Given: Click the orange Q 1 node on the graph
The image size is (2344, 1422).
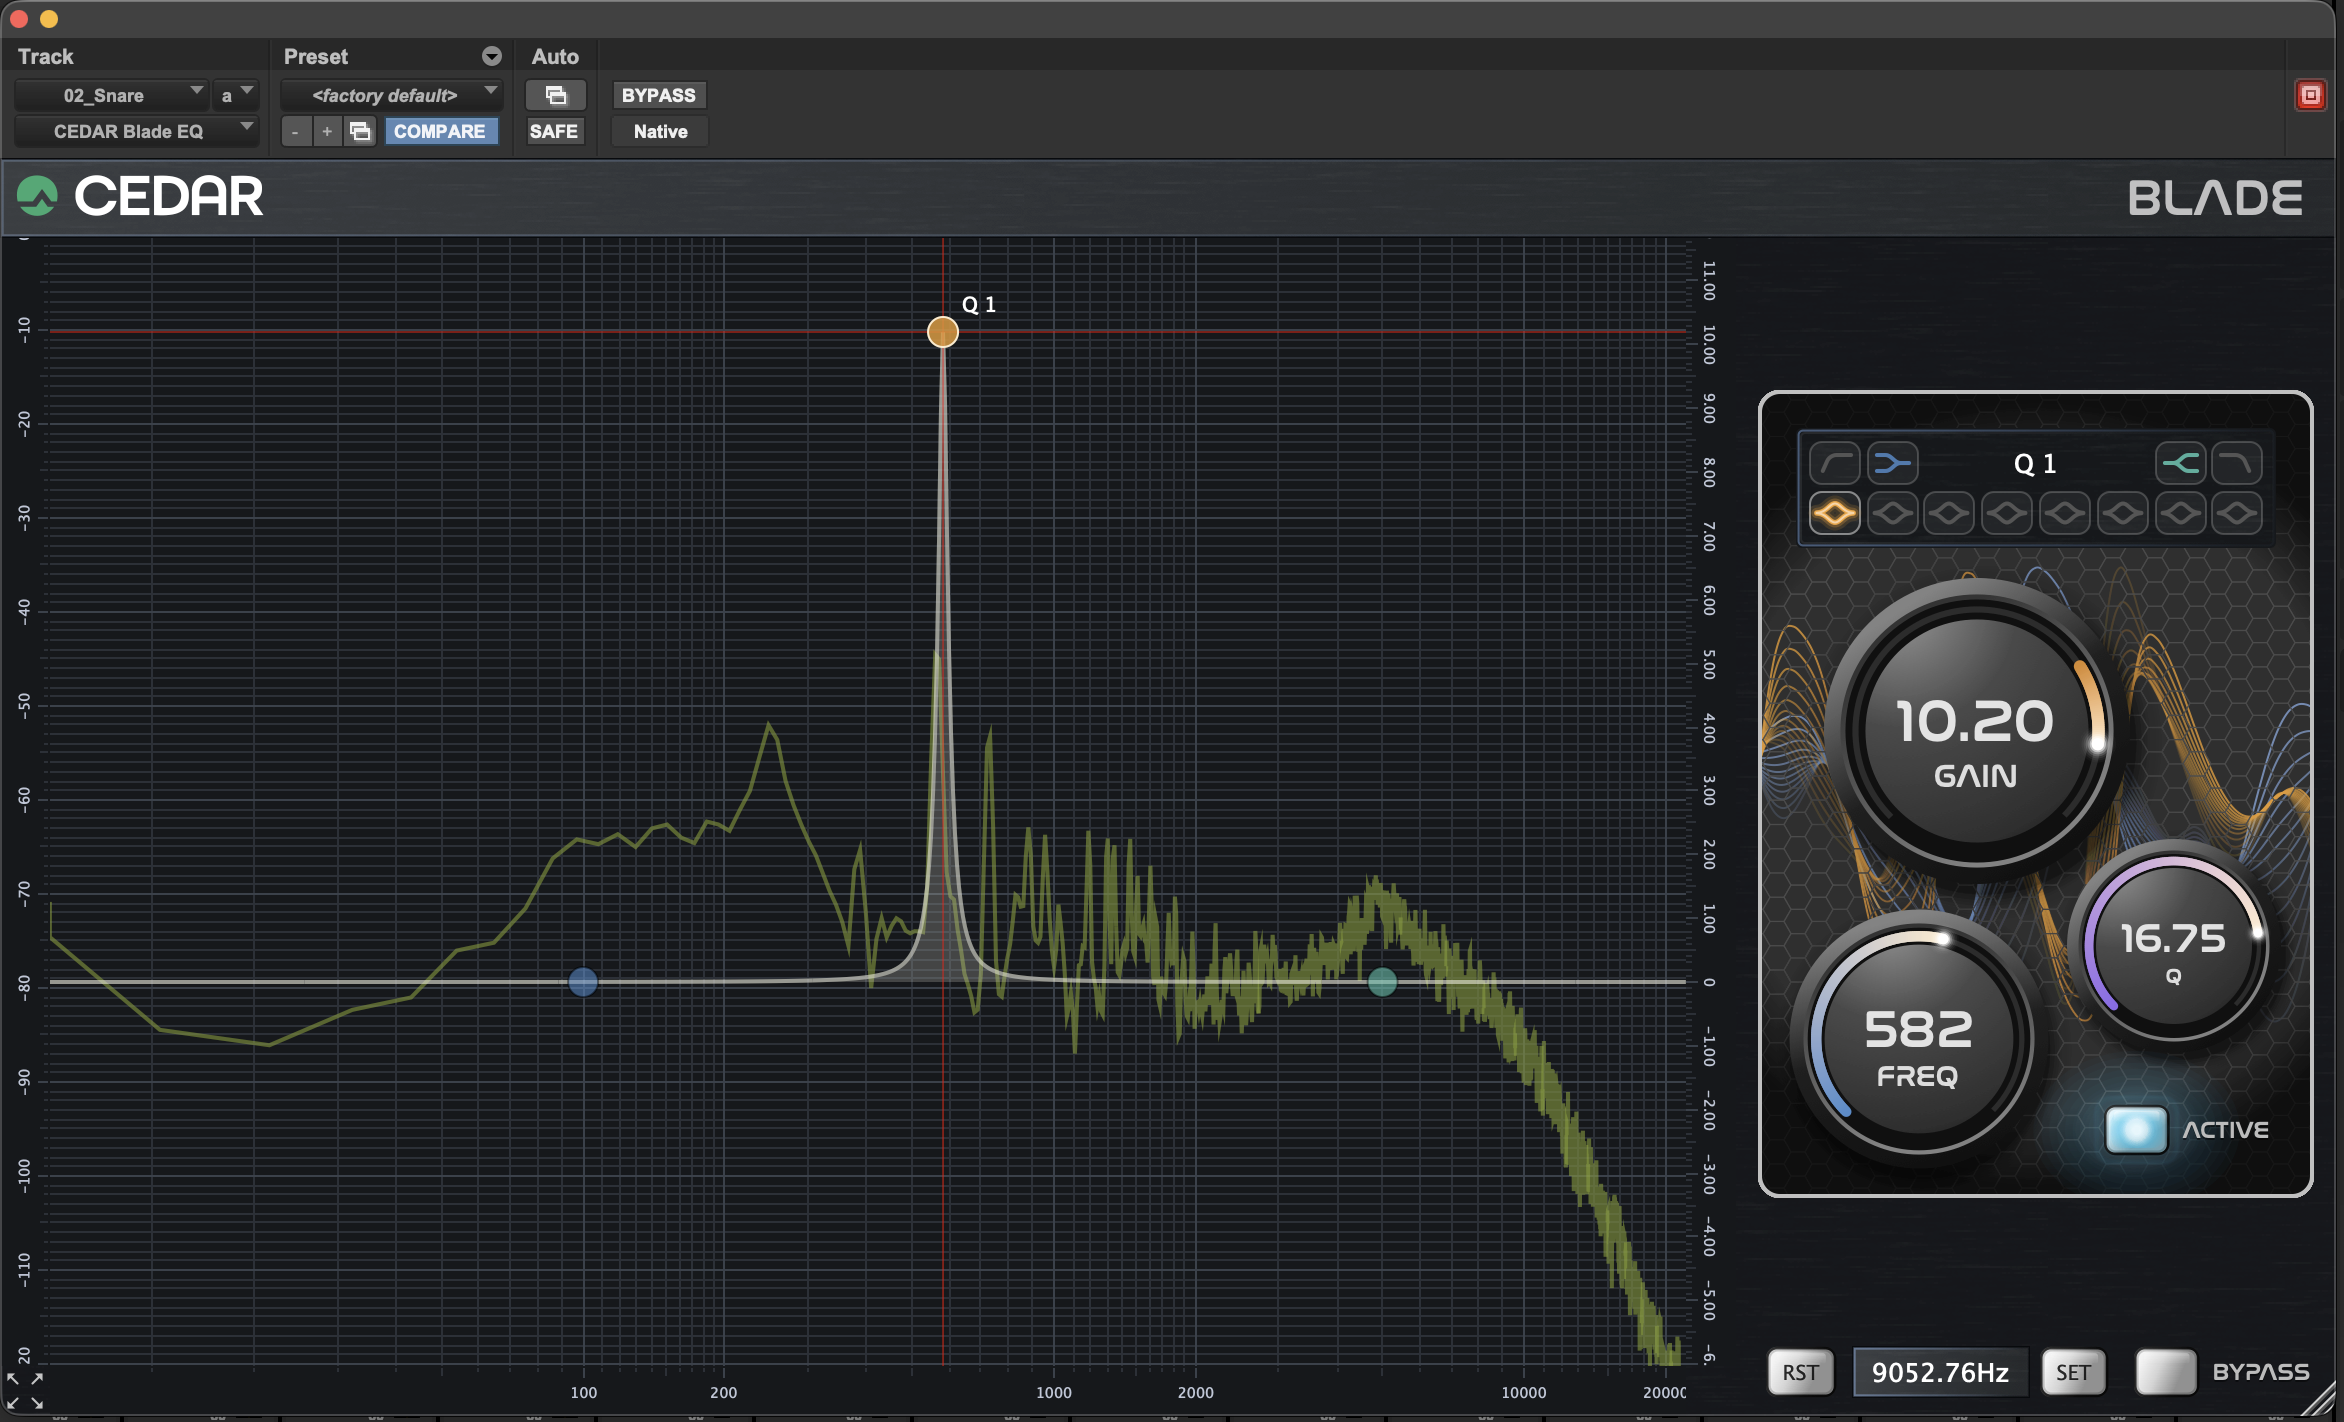Looking at the screenshot, I should (942, 332).
